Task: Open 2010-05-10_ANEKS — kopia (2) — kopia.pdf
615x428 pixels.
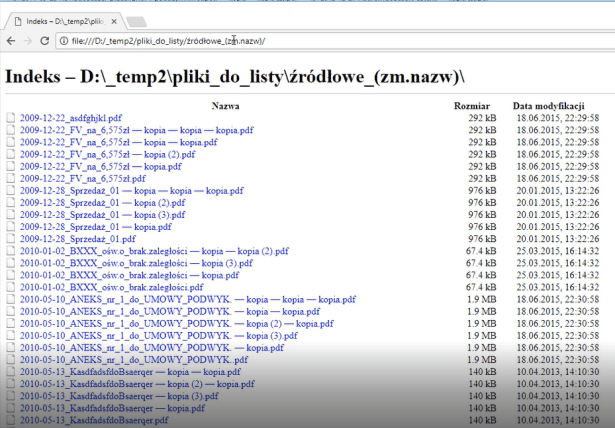Action: pos(177,324)
